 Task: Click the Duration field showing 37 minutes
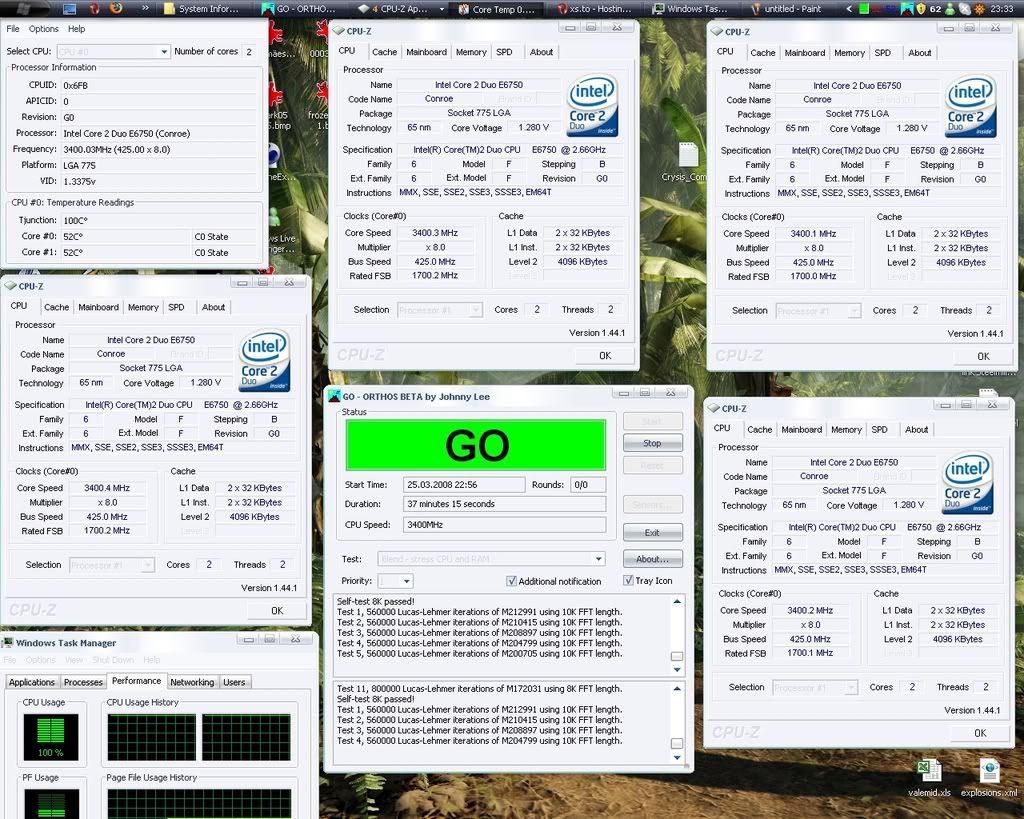[504, 504]
